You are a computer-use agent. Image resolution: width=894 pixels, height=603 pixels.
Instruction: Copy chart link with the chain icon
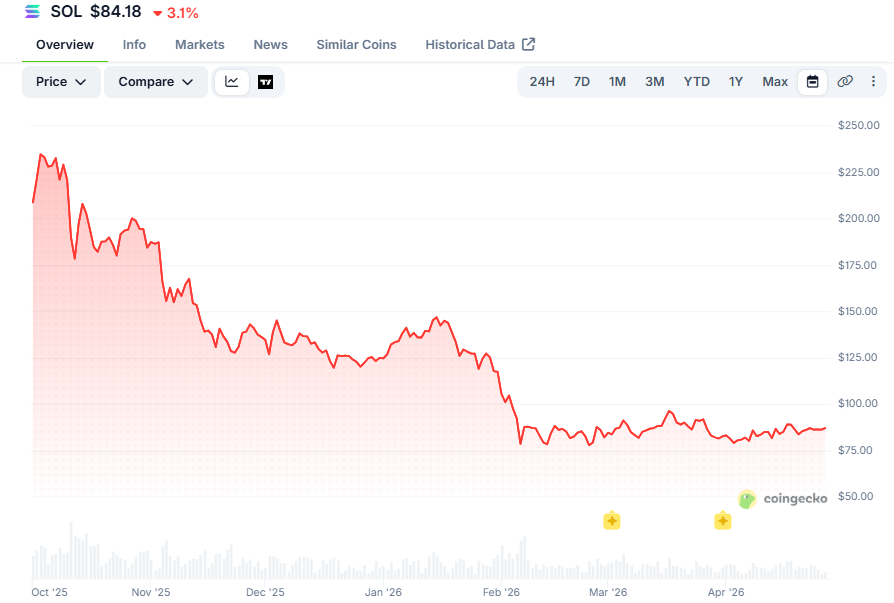pyautogui.click(x=845, y=82)
